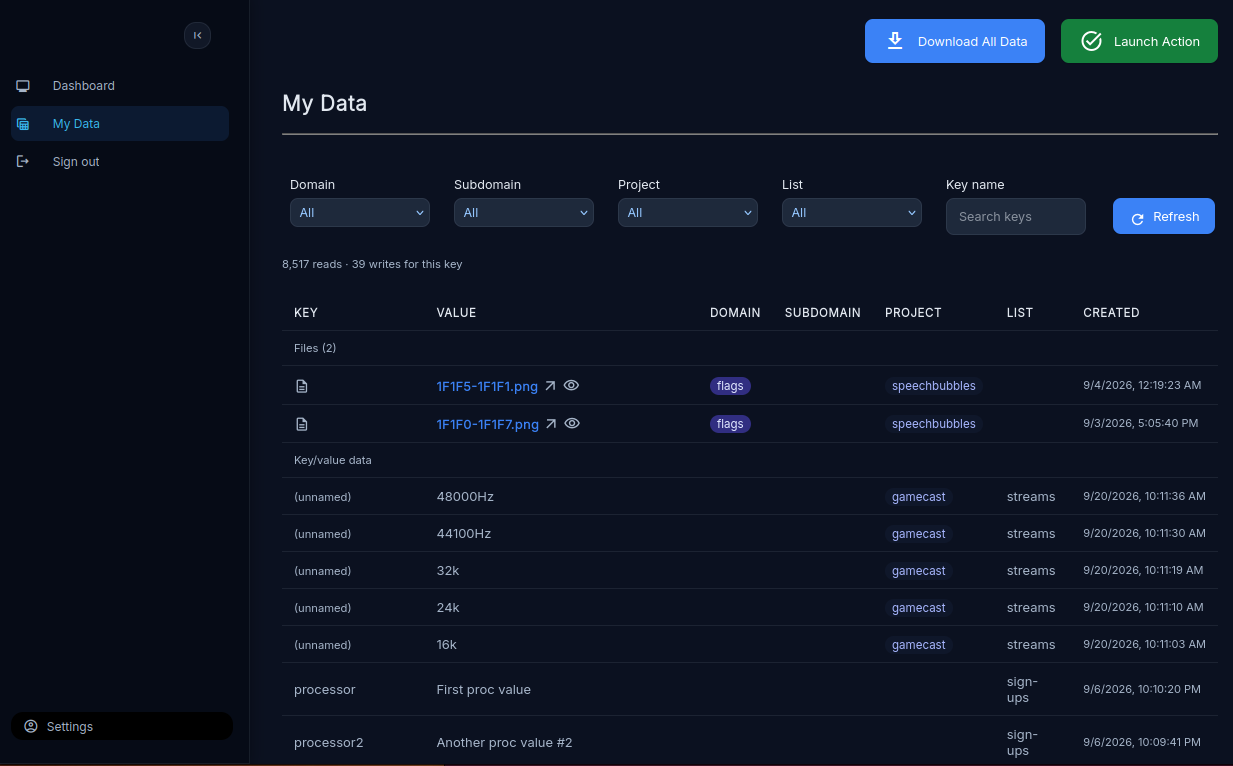The width and height of the screenshot is (1233, 766).
Task: Click the Settings user icon
Action: point(31,727)
